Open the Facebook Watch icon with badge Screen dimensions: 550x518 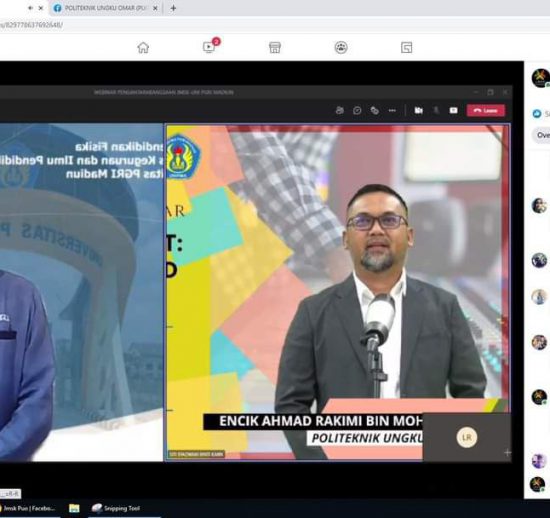[x=210, y=46]
